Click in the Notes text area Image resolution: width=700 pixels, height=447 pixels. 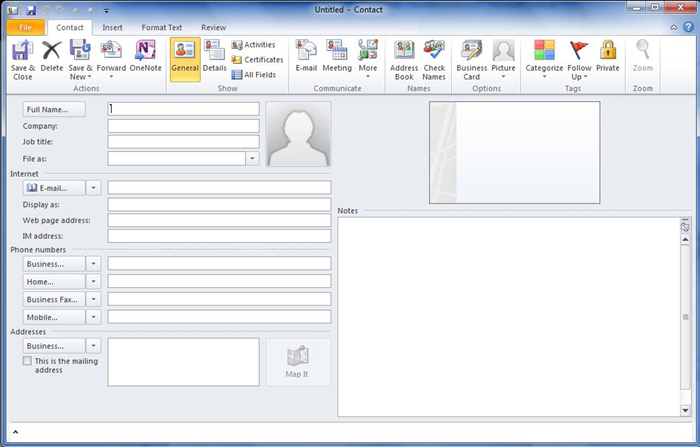[x=508, y=317]
